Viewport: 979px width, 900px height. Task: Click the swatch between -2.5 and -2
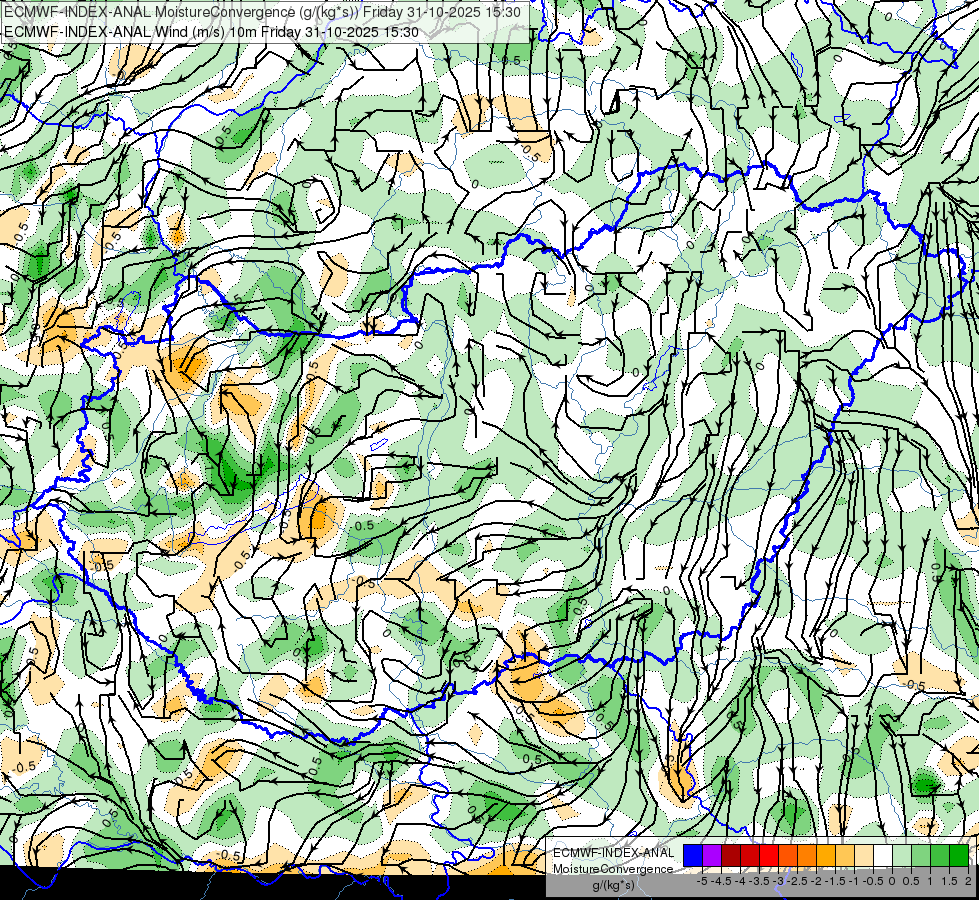(807, 856)
